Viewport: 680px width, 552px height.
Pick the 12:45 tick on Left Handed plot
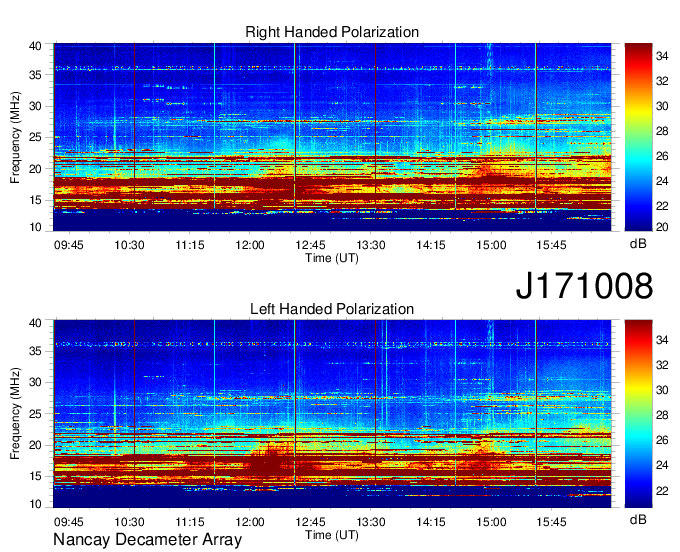(311, 522)
